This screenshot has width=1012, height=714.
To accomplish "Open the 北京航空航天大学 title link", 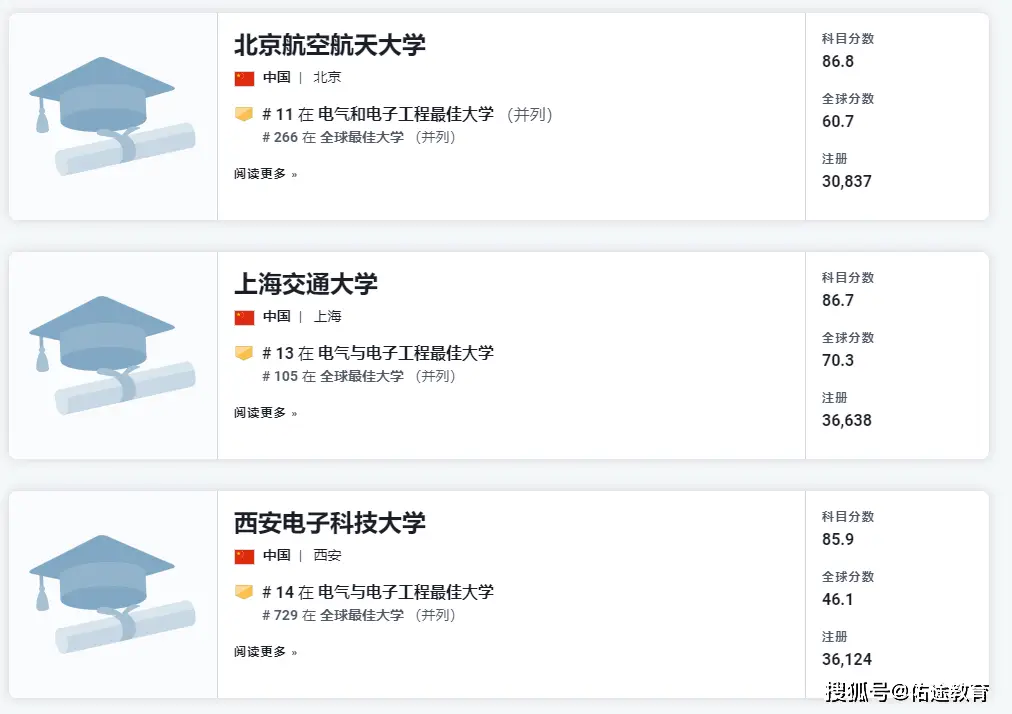I will [x=330, y=45].
